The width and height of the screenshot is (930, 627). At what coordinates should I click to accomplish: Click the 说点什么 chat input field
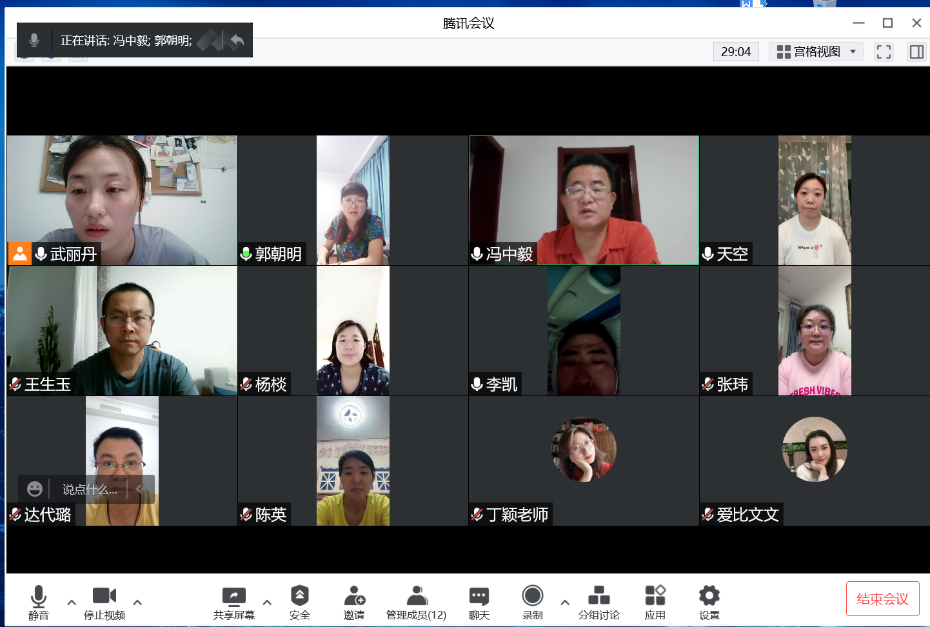(90, 489)
